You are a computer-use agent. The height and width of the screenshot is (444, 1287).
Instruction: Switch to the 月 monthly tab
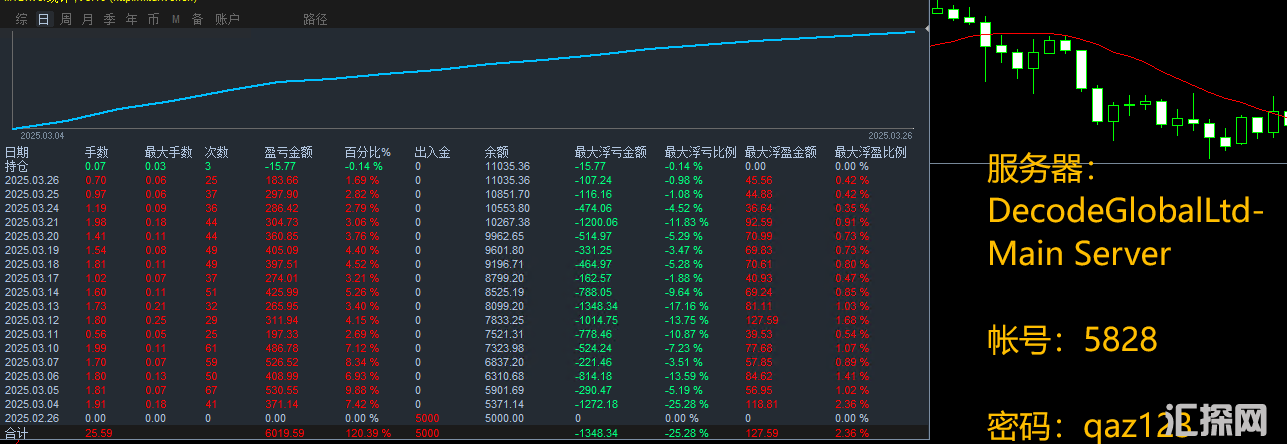click(x=87, y=19)
